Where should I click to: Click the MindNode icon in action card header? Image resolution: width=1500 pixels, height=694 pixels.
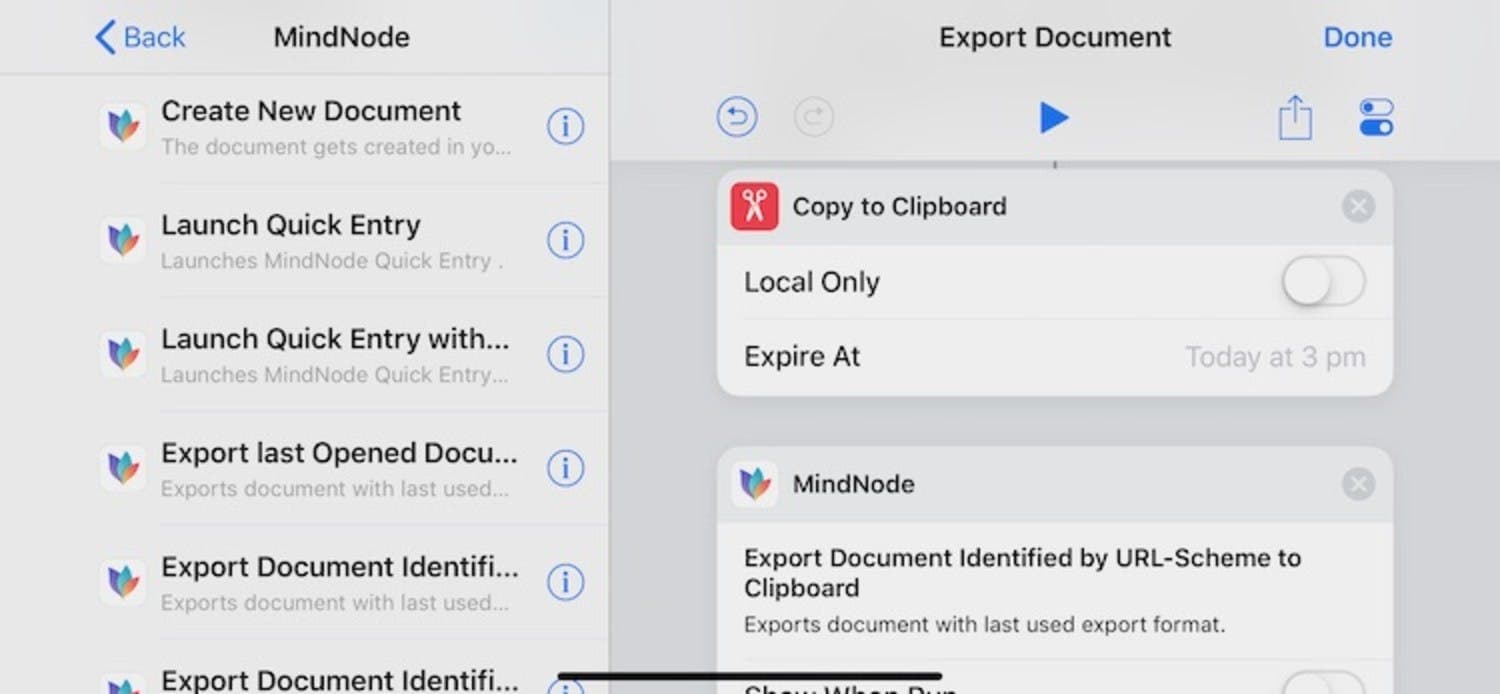[754, 485]
